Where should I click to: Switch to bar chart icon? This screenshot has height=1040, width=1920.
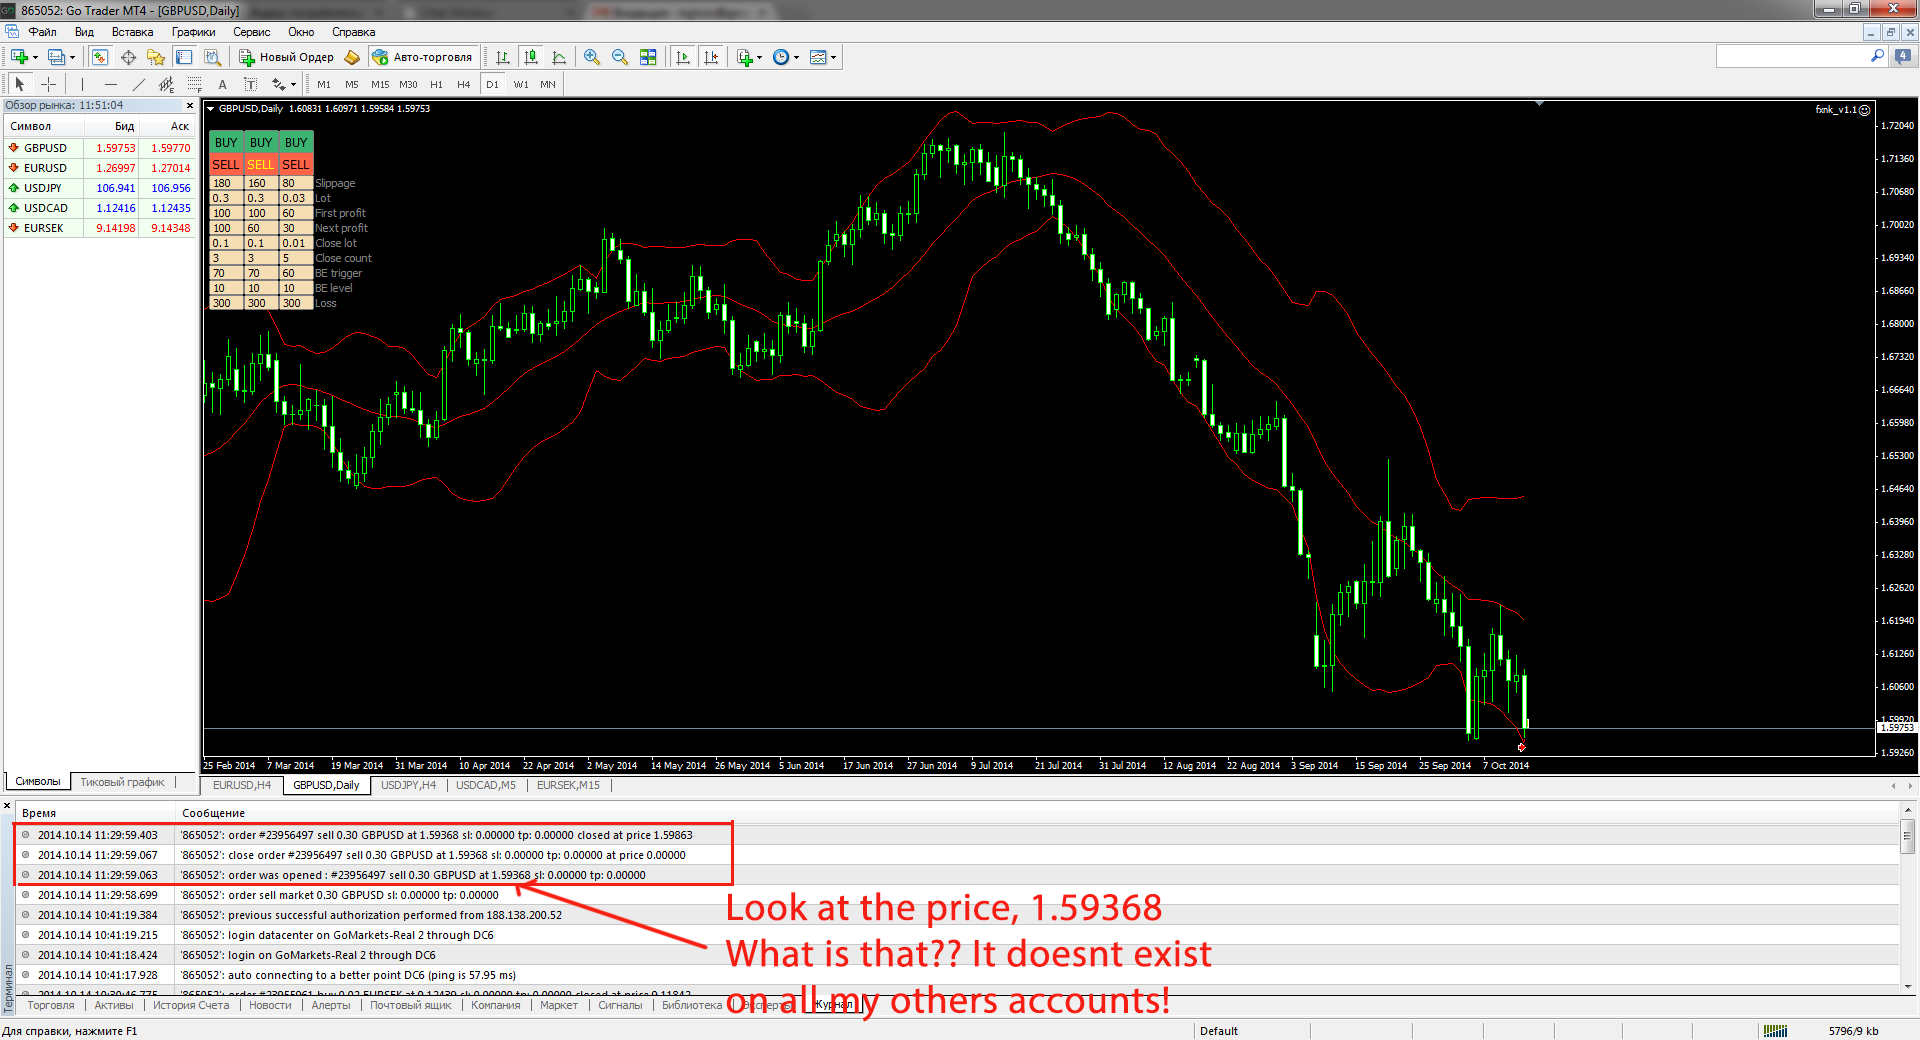click(503, 57)
